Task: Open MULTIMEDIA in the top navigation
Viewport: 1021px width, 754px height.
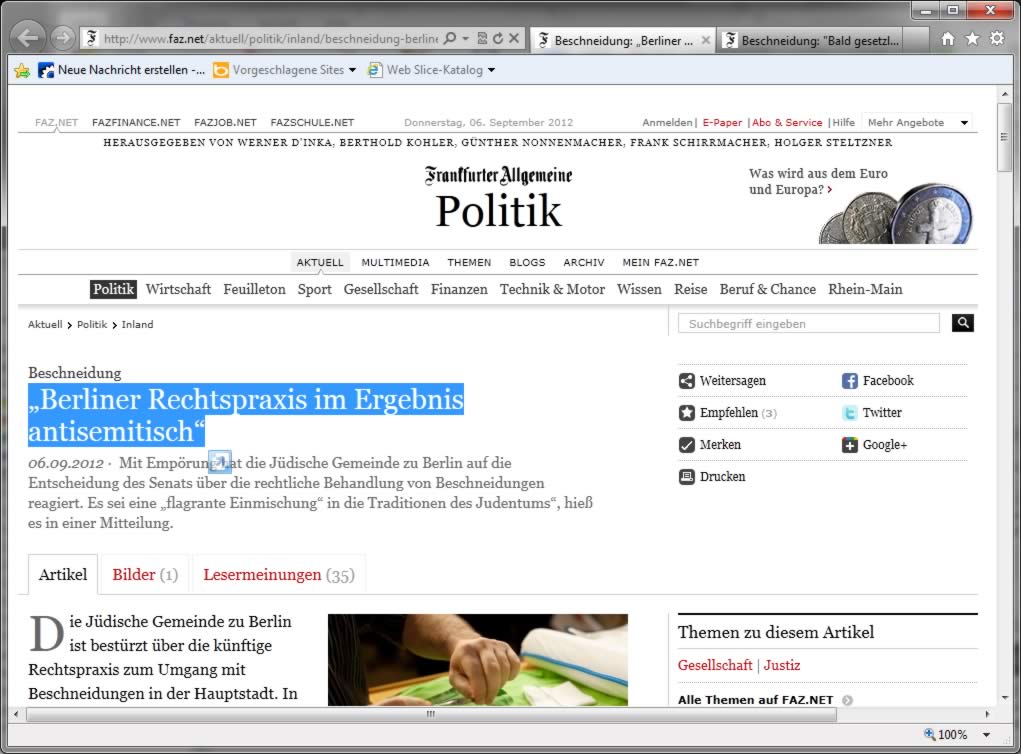Action: pyautogui.click(x=395, y=262)
